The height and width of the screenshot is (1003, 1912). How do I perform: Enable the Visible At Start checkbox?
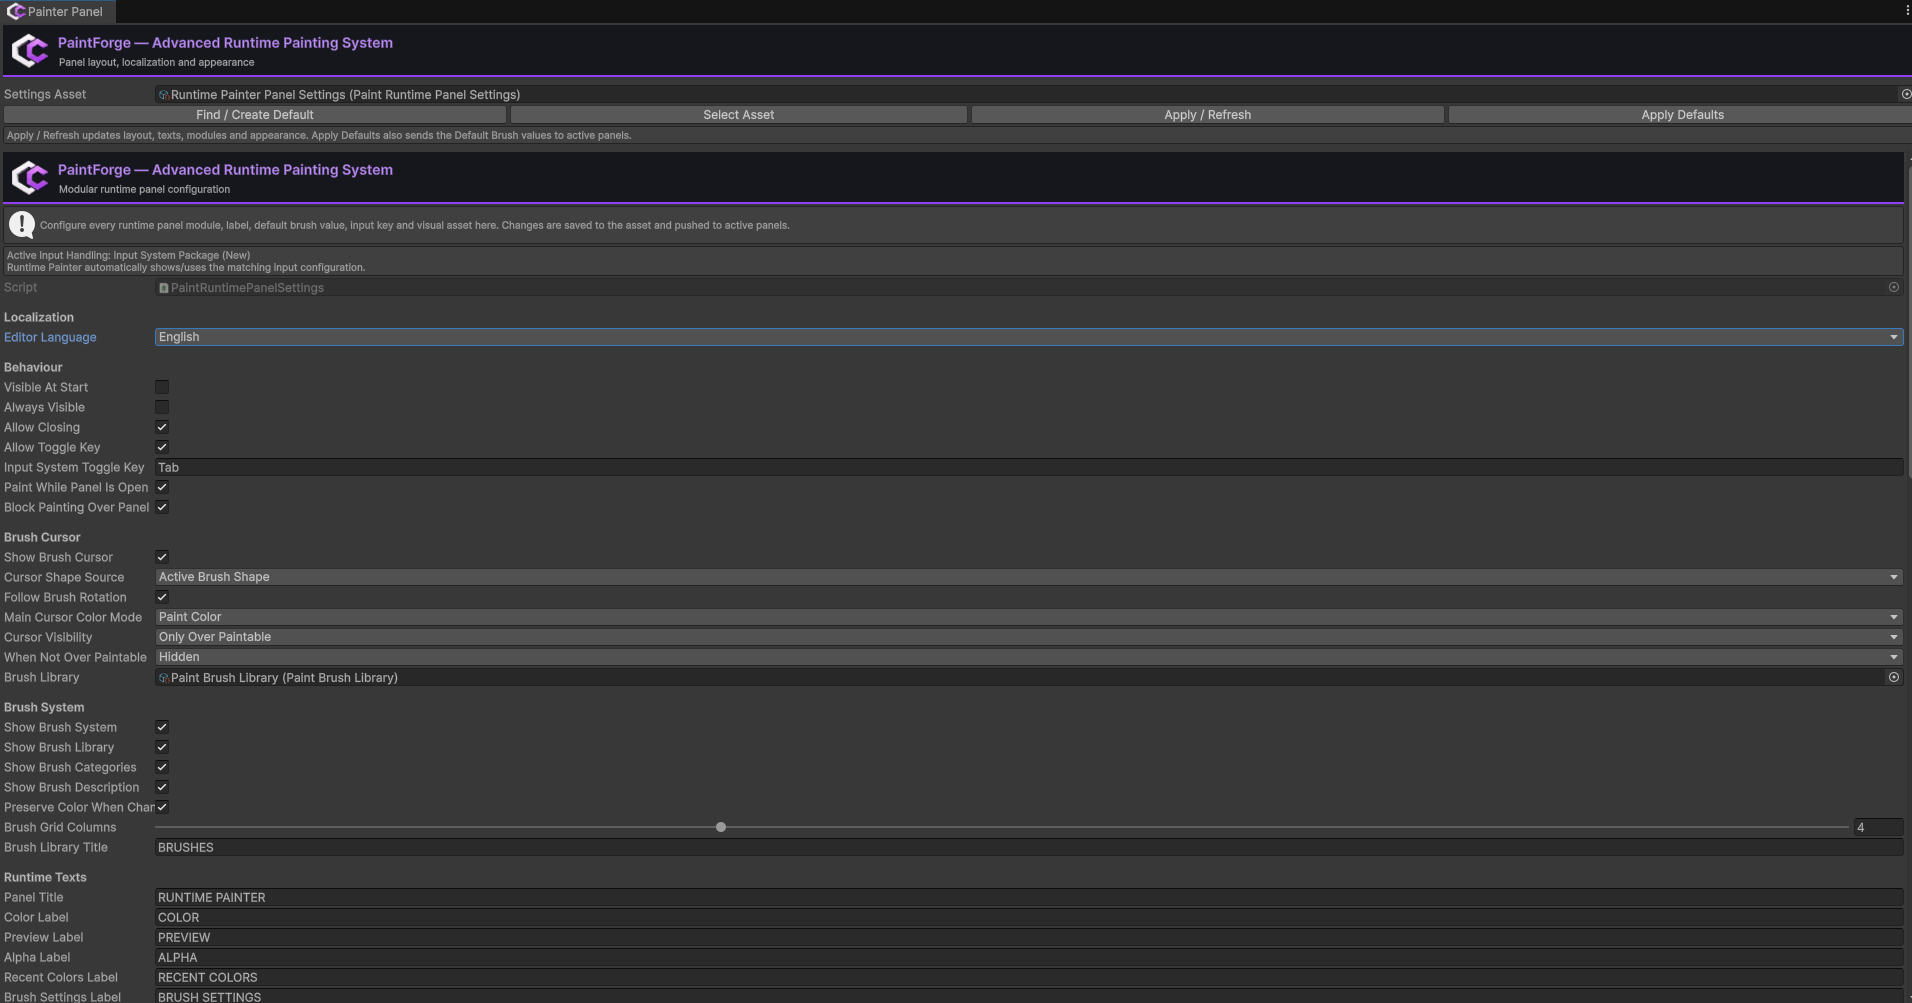pos(162,387)
